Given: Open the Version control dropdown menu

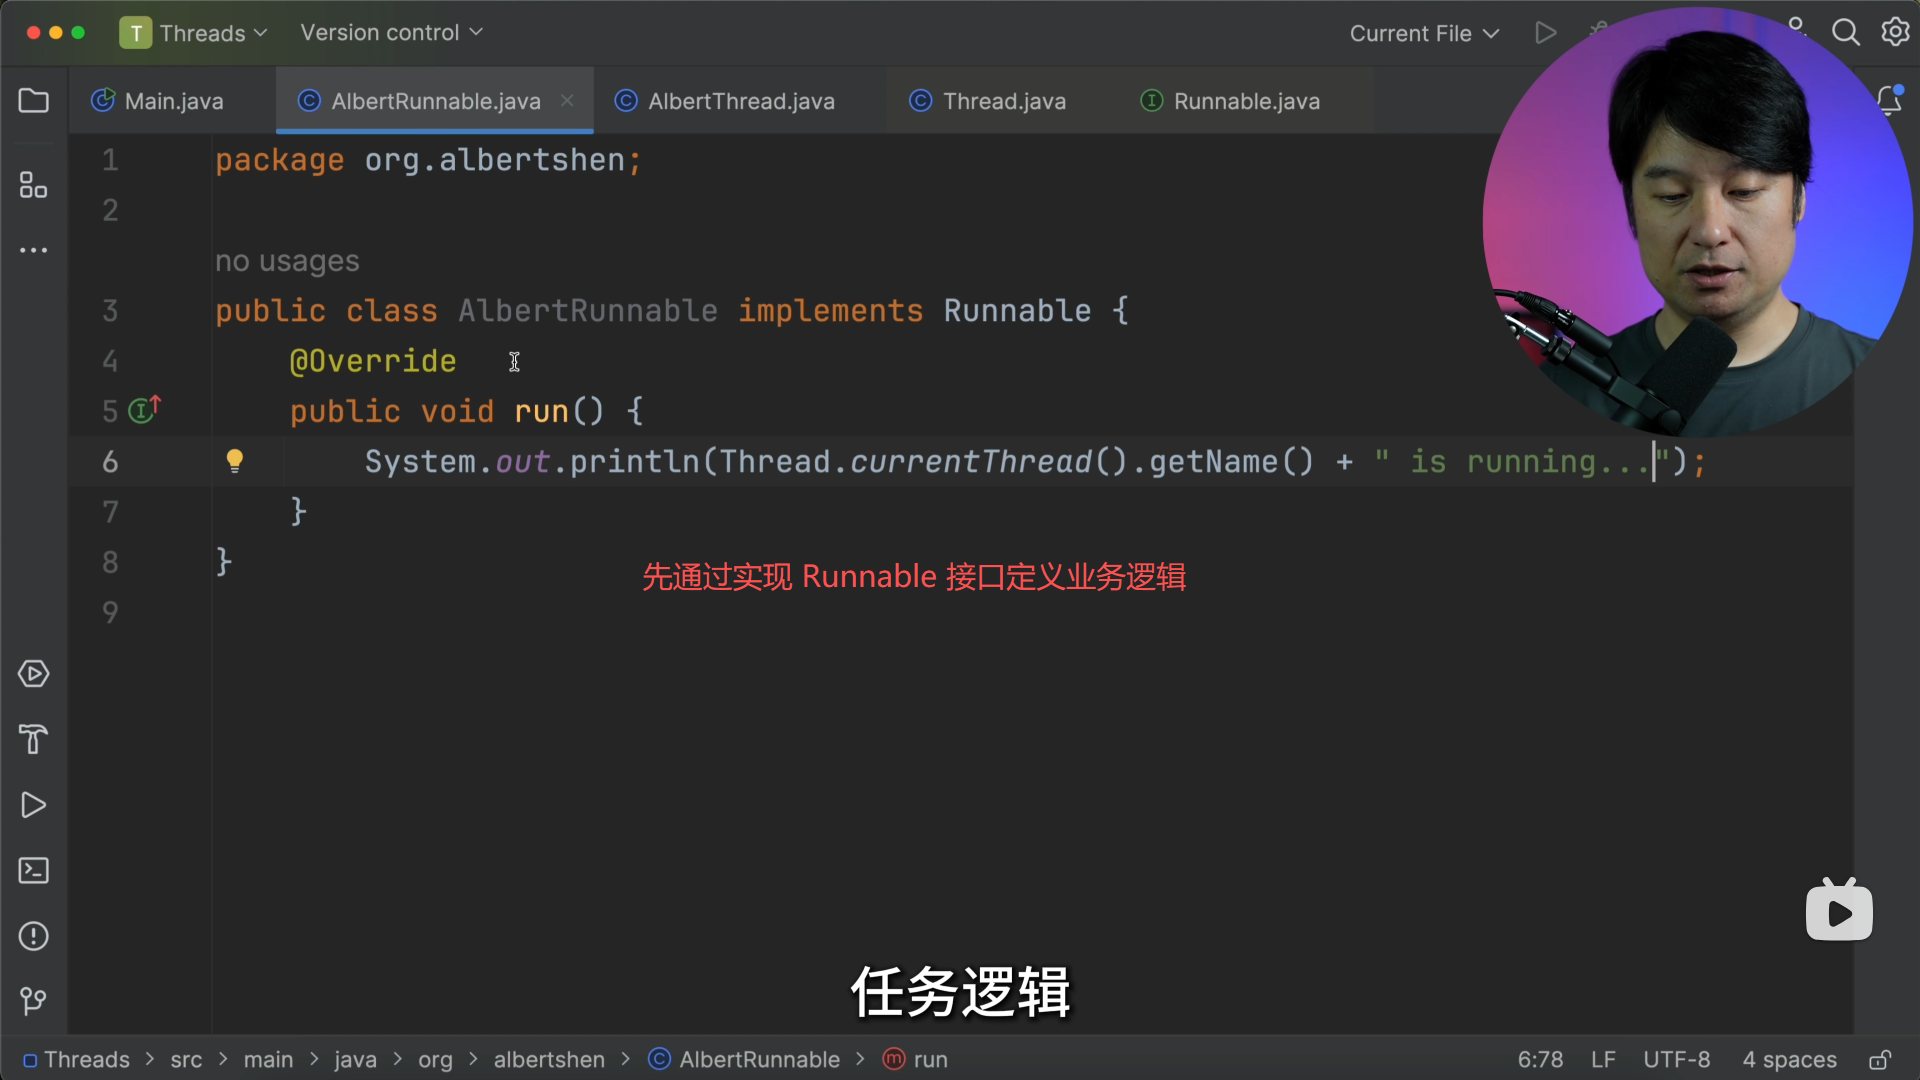Looking at the screenshot, I should 391,33.
